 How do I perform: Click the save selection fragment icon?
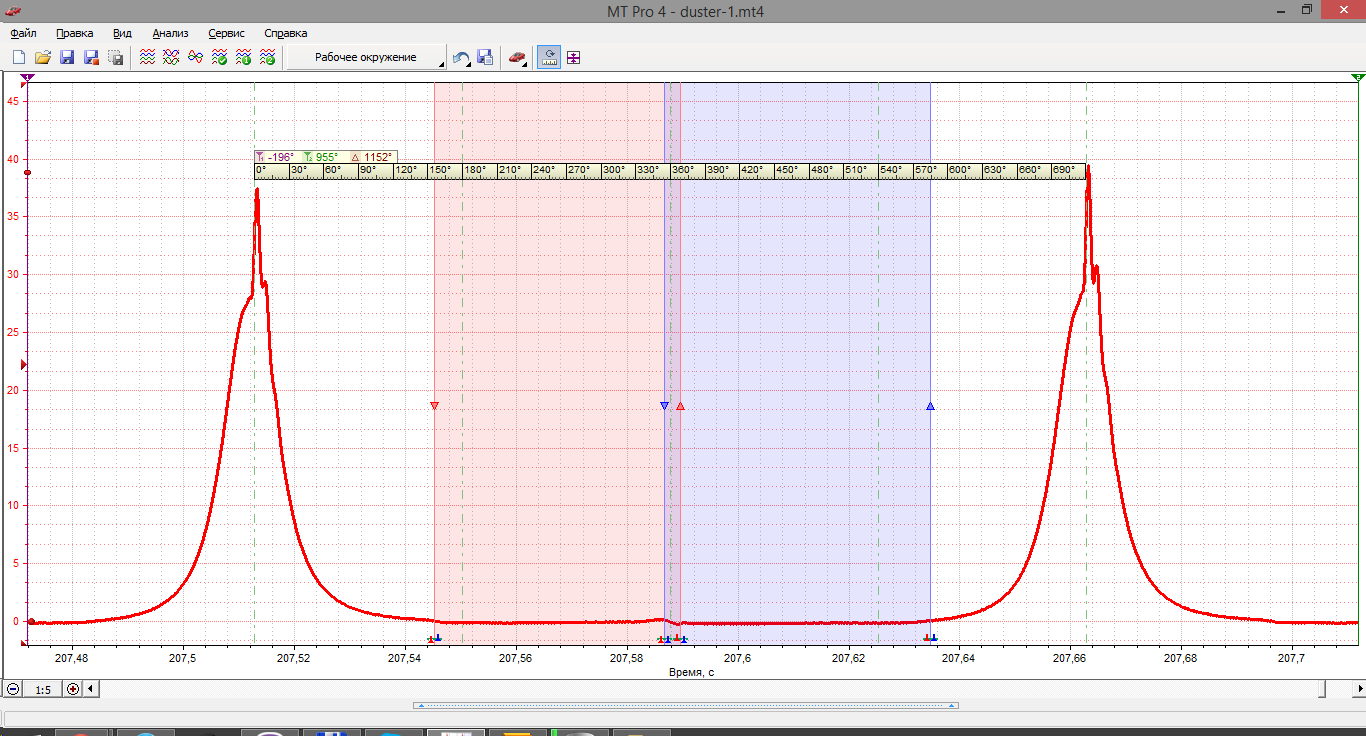click(115, 58)
